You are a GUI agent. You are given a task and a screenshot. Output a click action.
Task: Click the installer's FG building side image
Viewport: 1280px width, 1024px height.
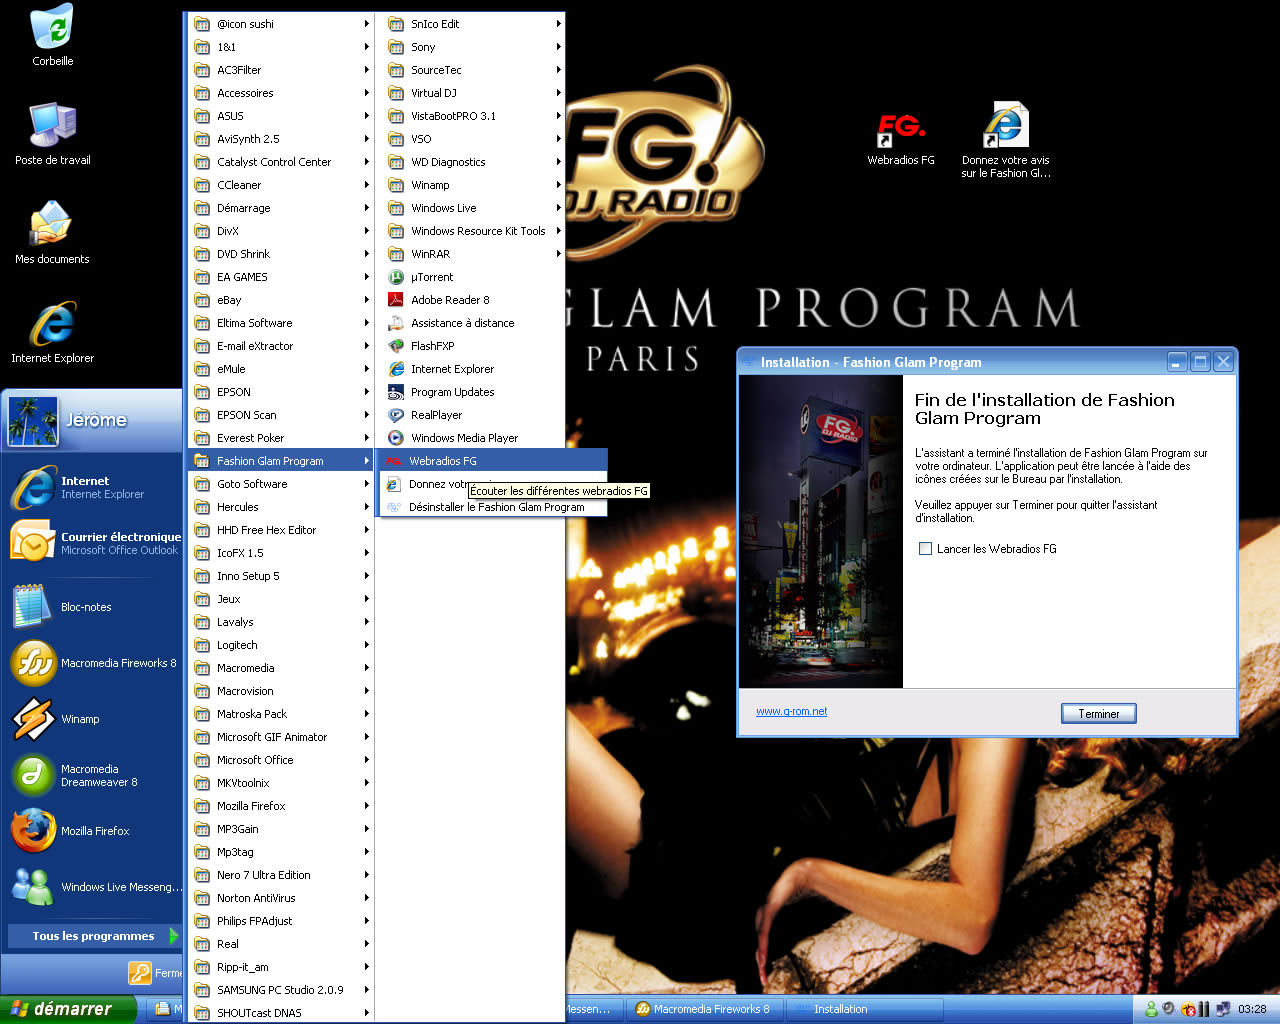(821, 531)
